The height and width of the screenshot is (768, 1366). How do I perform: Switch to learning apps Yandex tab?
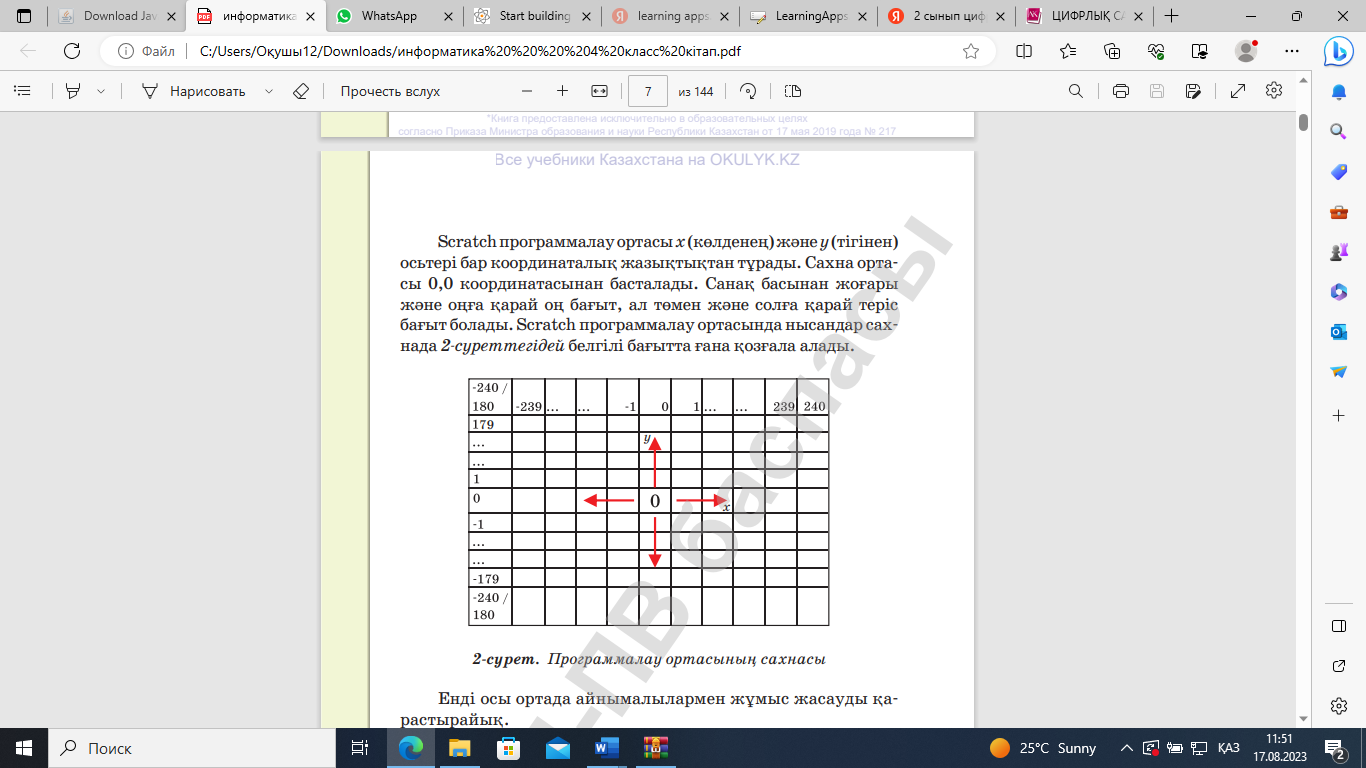(670, 16)
